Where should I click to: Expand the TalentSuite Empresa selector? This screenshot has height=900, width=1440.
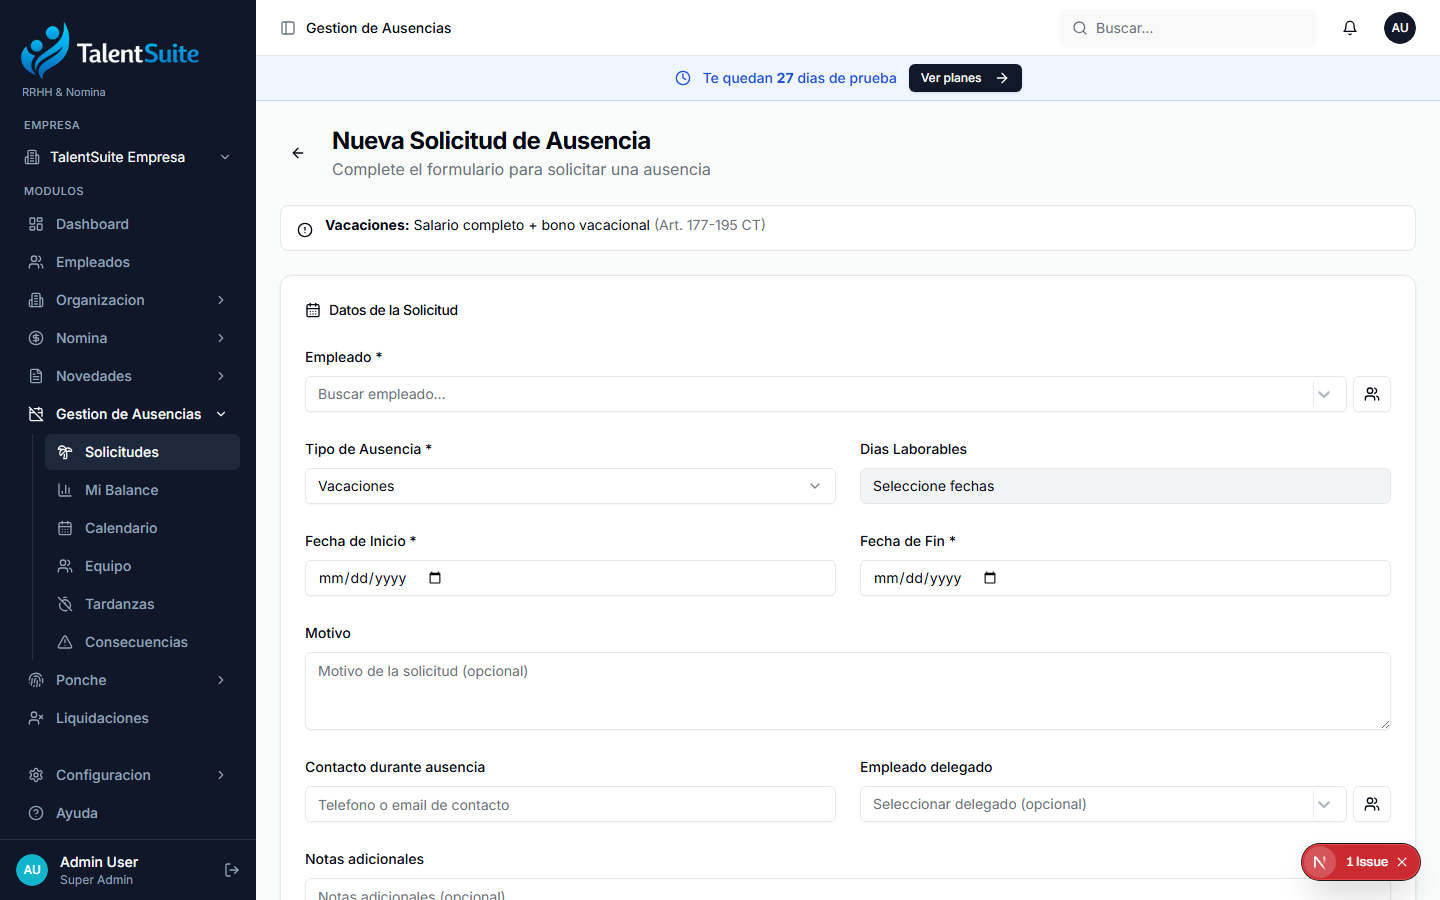coord(128,157)
